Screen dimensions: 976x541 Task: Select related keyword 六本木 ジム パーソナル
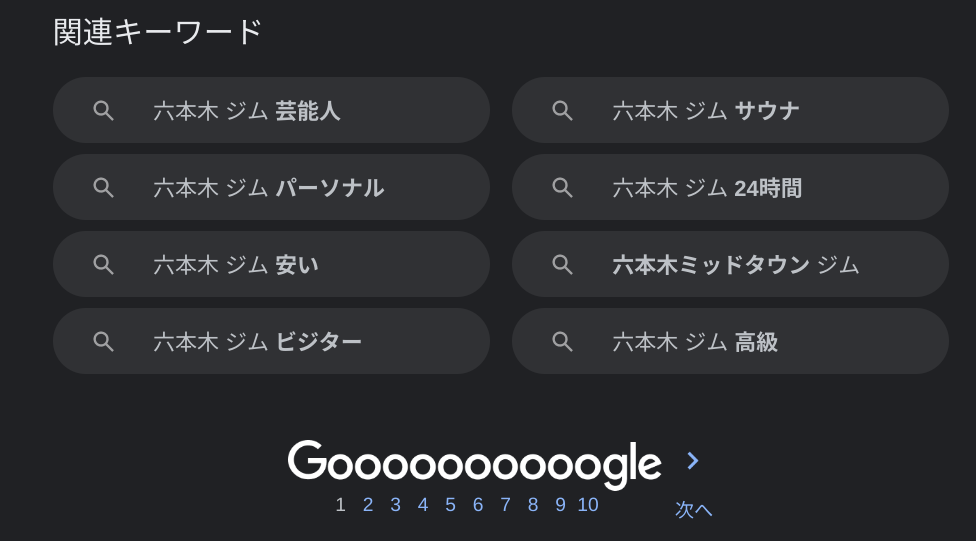tap(270, 187)
